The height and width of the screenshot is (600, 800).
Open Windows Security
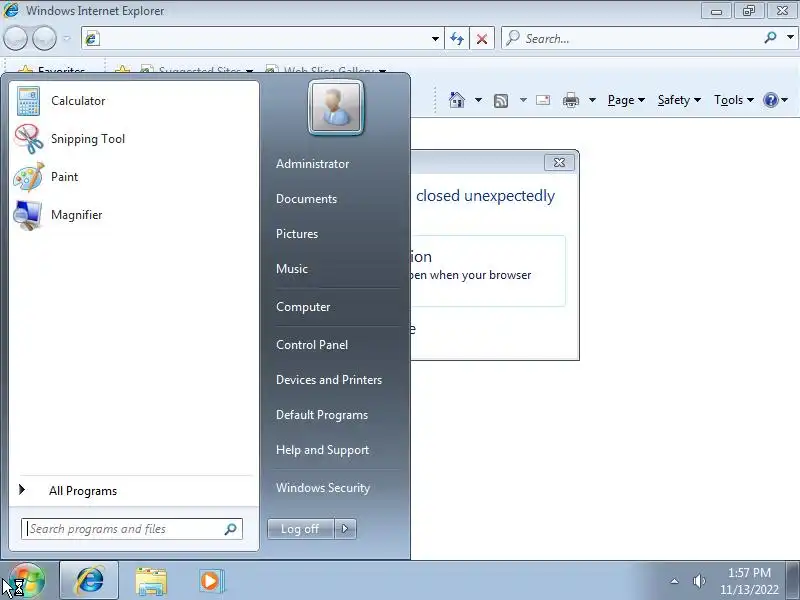coord(322,488)
